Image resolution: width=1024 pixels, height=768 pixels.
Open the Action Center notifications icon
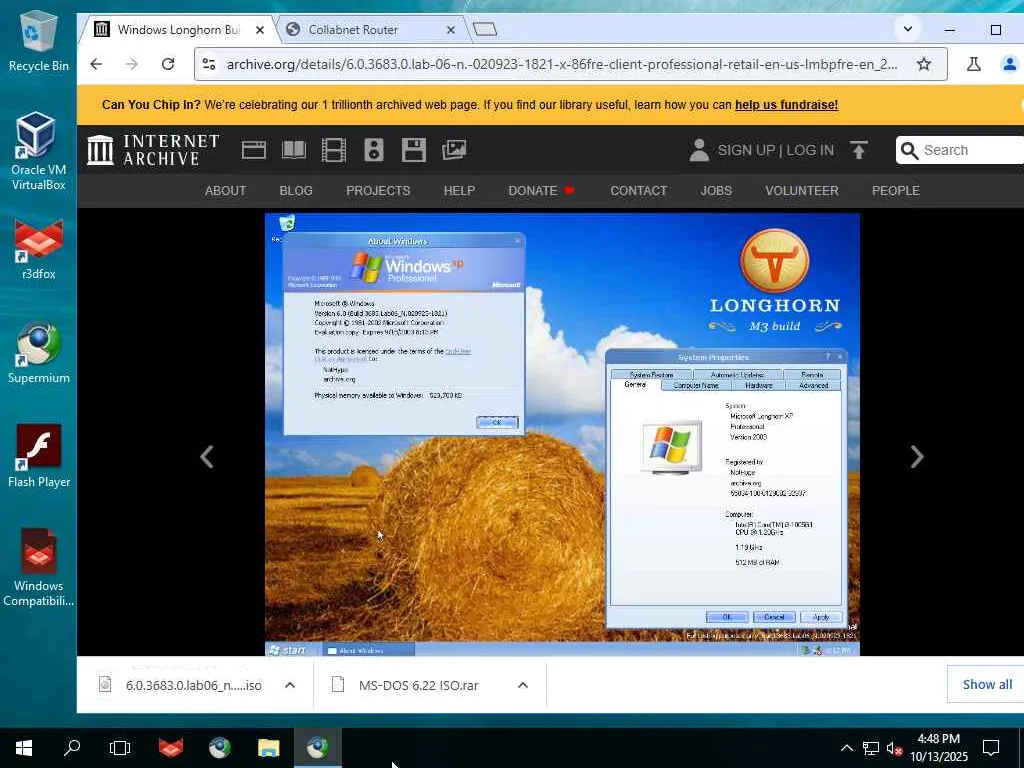991,748
